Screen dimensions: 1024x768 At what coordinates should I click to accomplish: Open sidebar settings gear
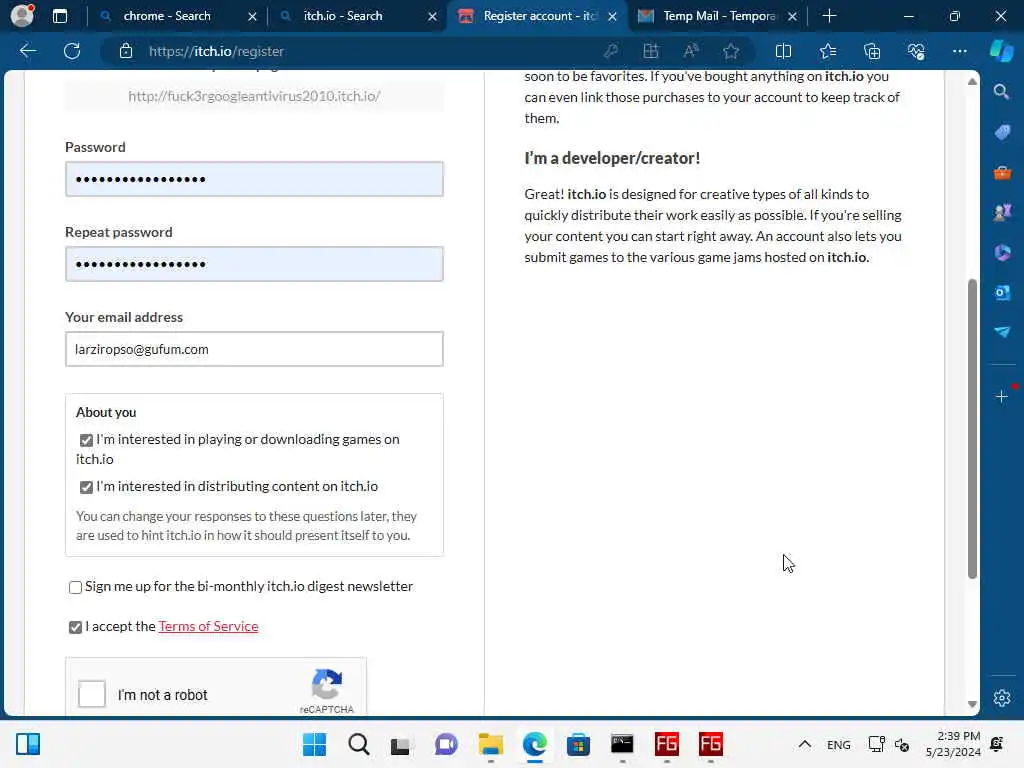tap(1001, 698)
